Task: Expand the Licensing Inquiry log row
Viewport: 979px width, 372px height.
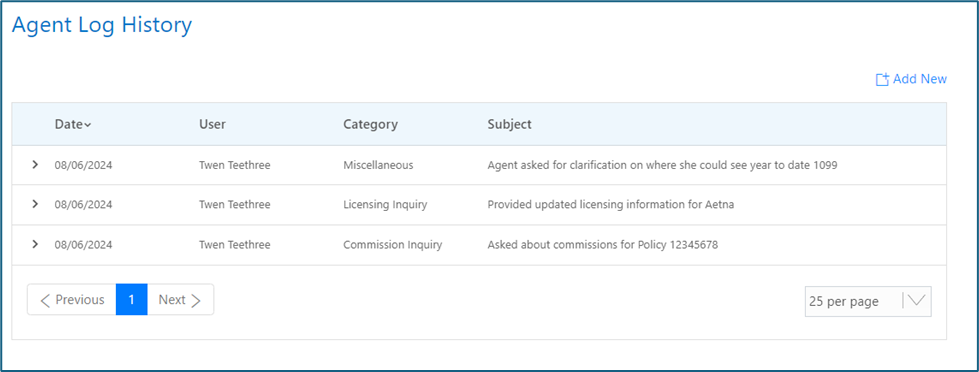Action: coord(35,204)
